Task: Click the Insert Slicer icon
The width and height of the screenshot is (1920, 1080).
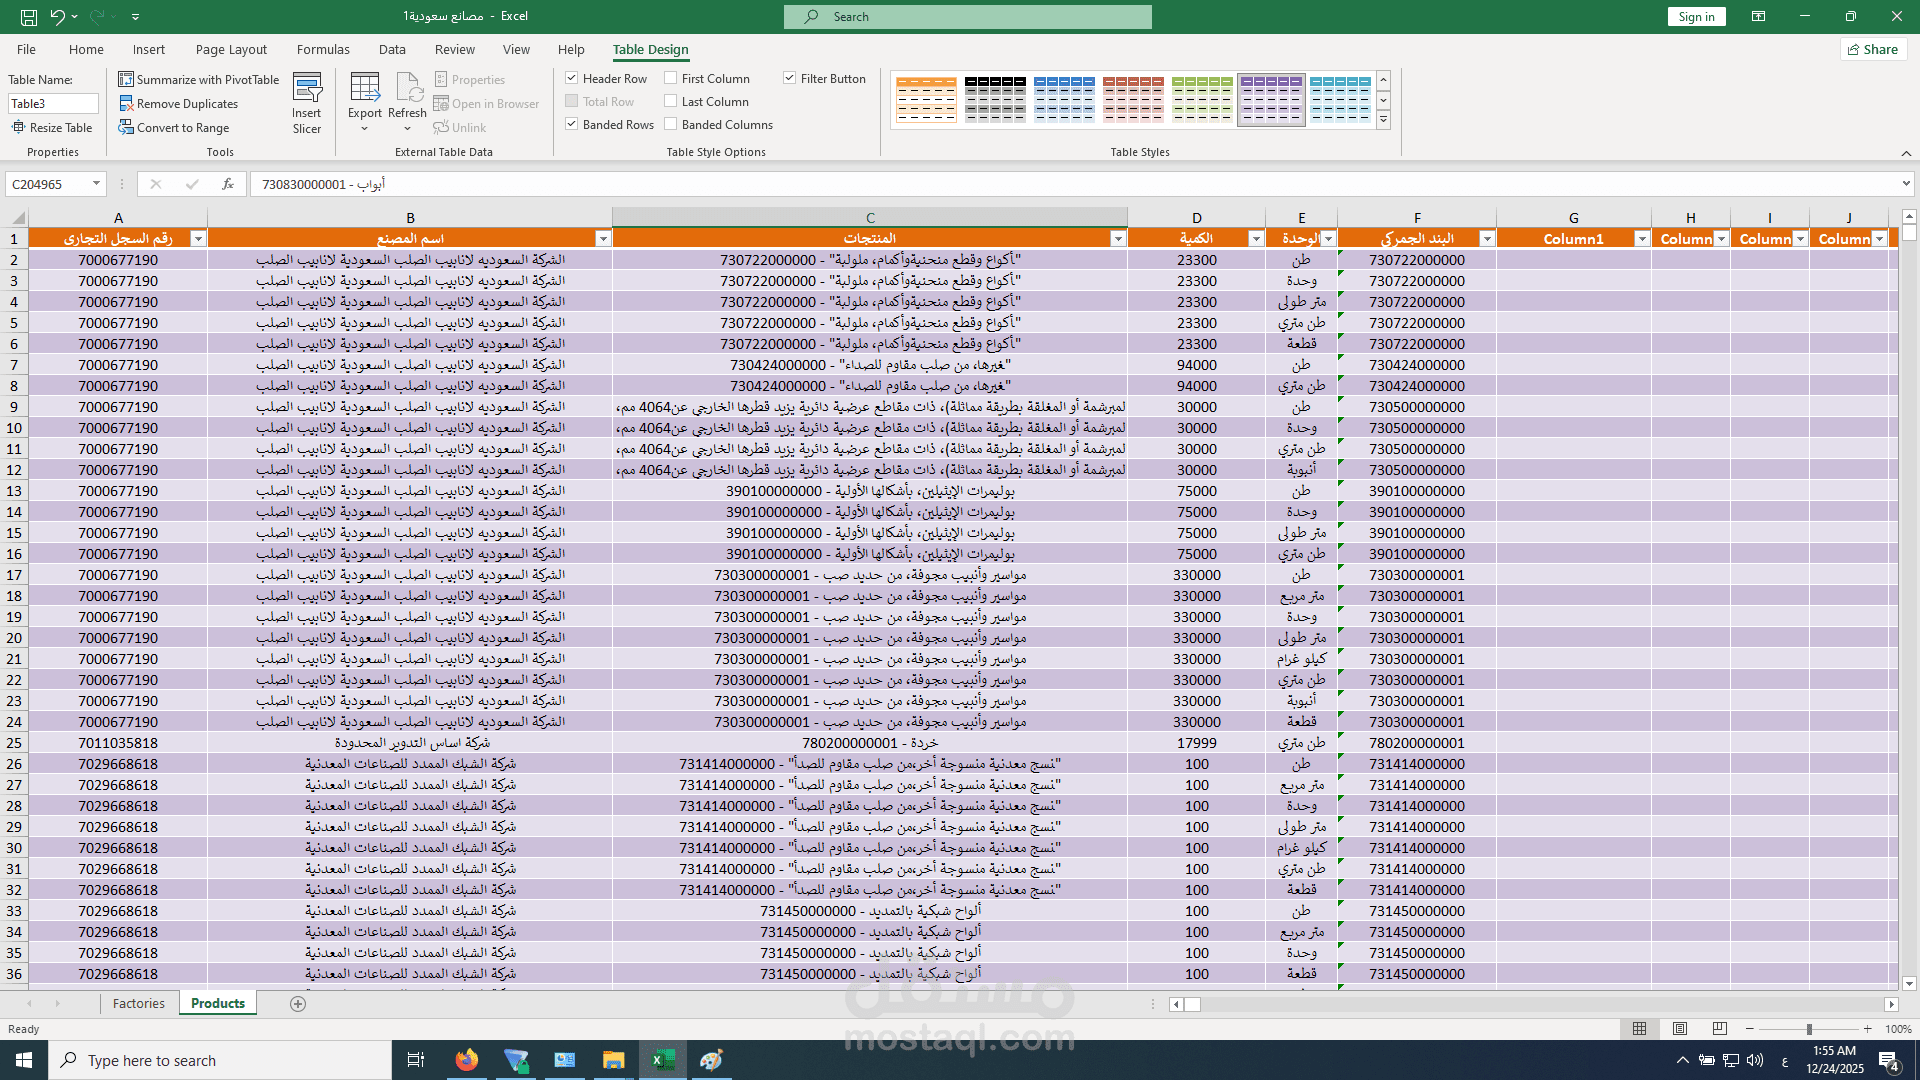Action: [x=307, y=90]
